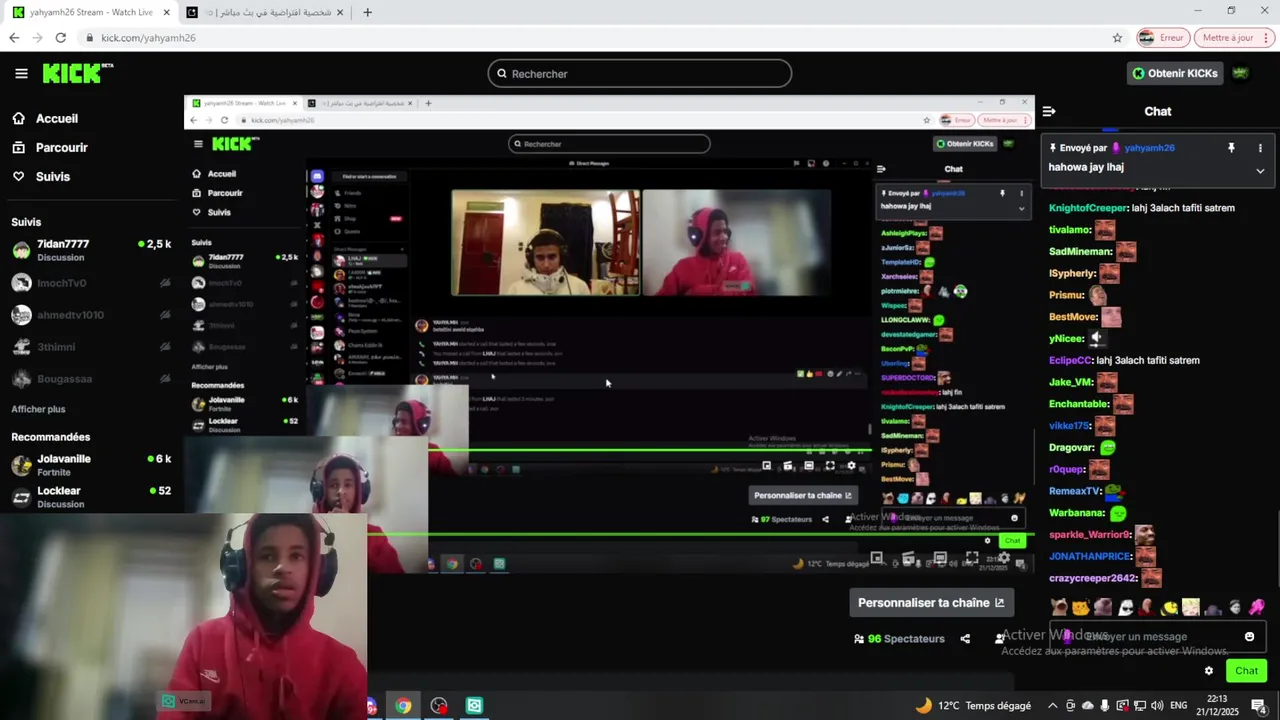The height and width of the screenshot is (720, 1280).
Task: Open recommended channel Locklear
Action: 91,497
